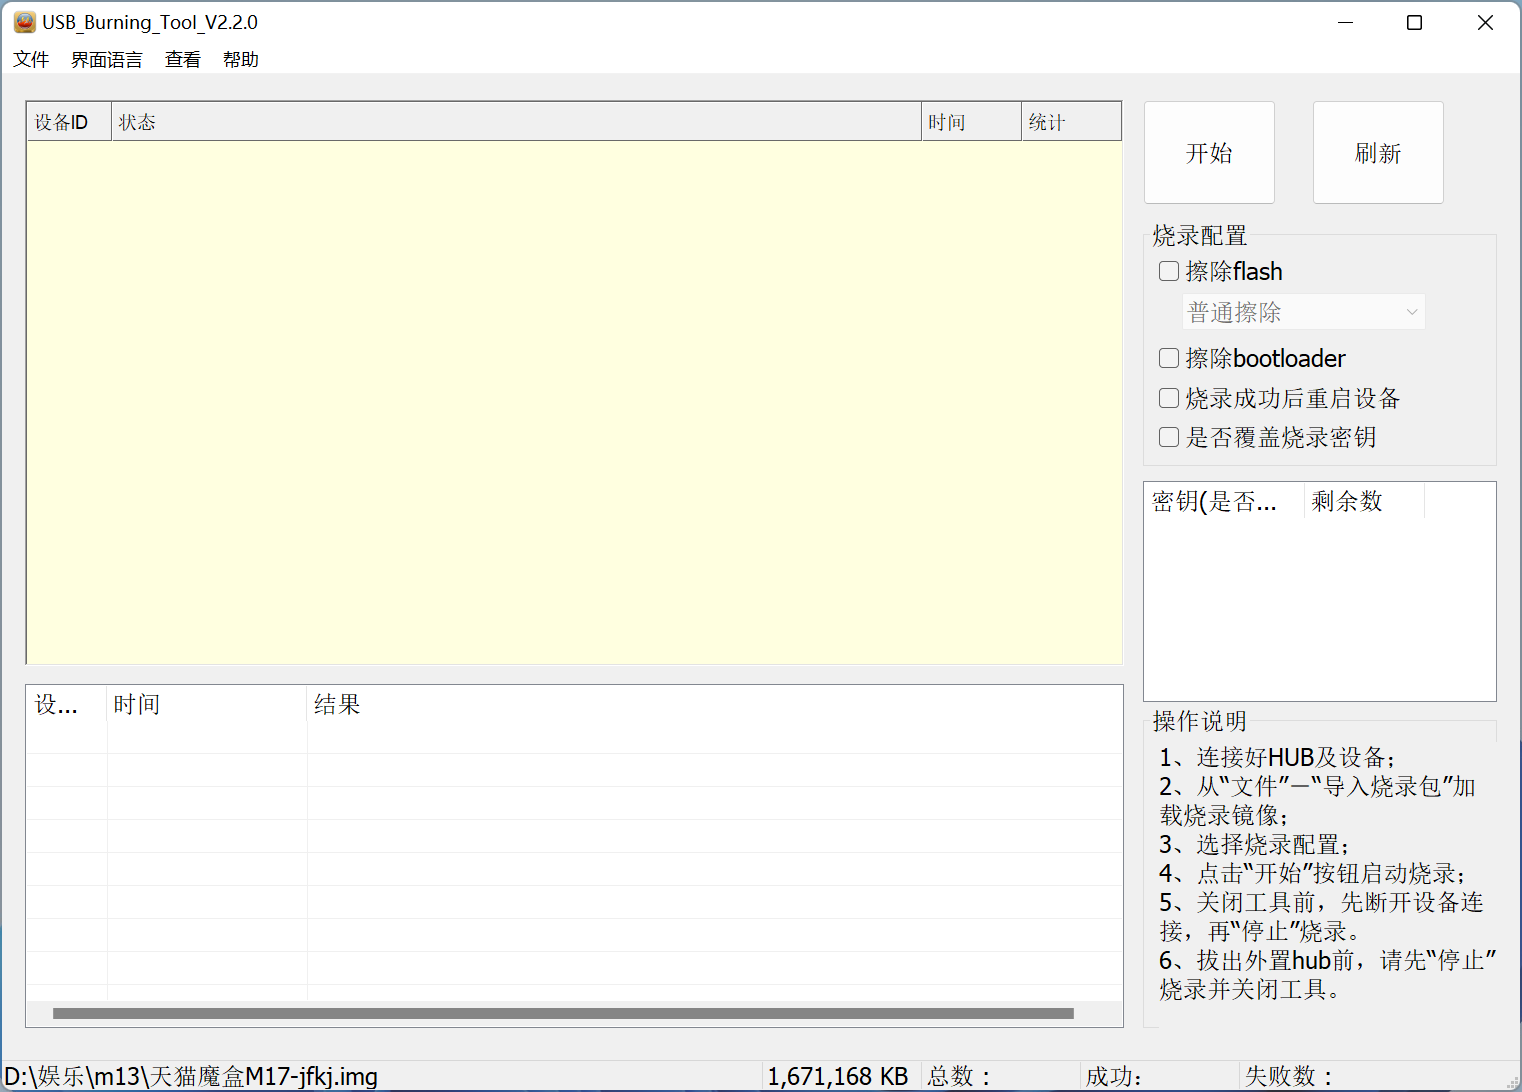Toggle 是否覆盖烧录密钥 checkbox
Viewport: 1522px width, 1092px height.
(x=1169, y=437)
